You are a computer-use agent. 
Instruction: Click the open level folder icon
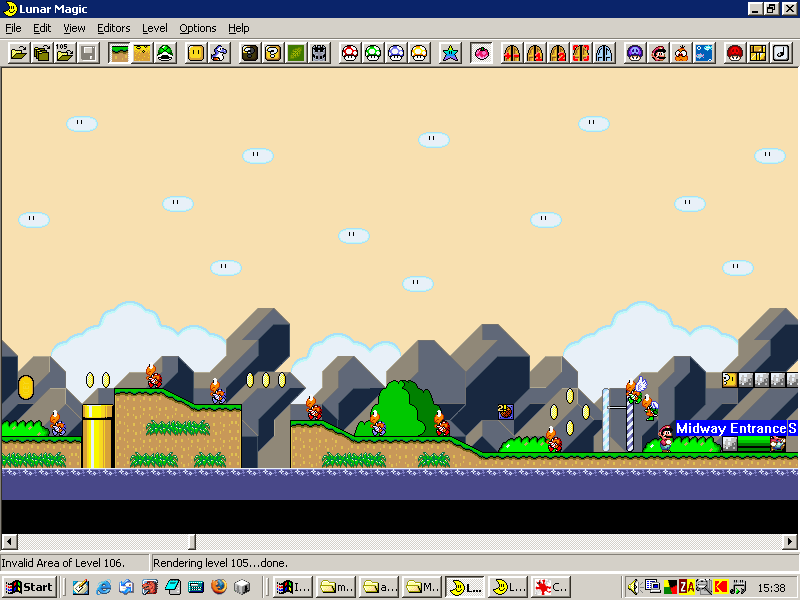click(18, 53)
